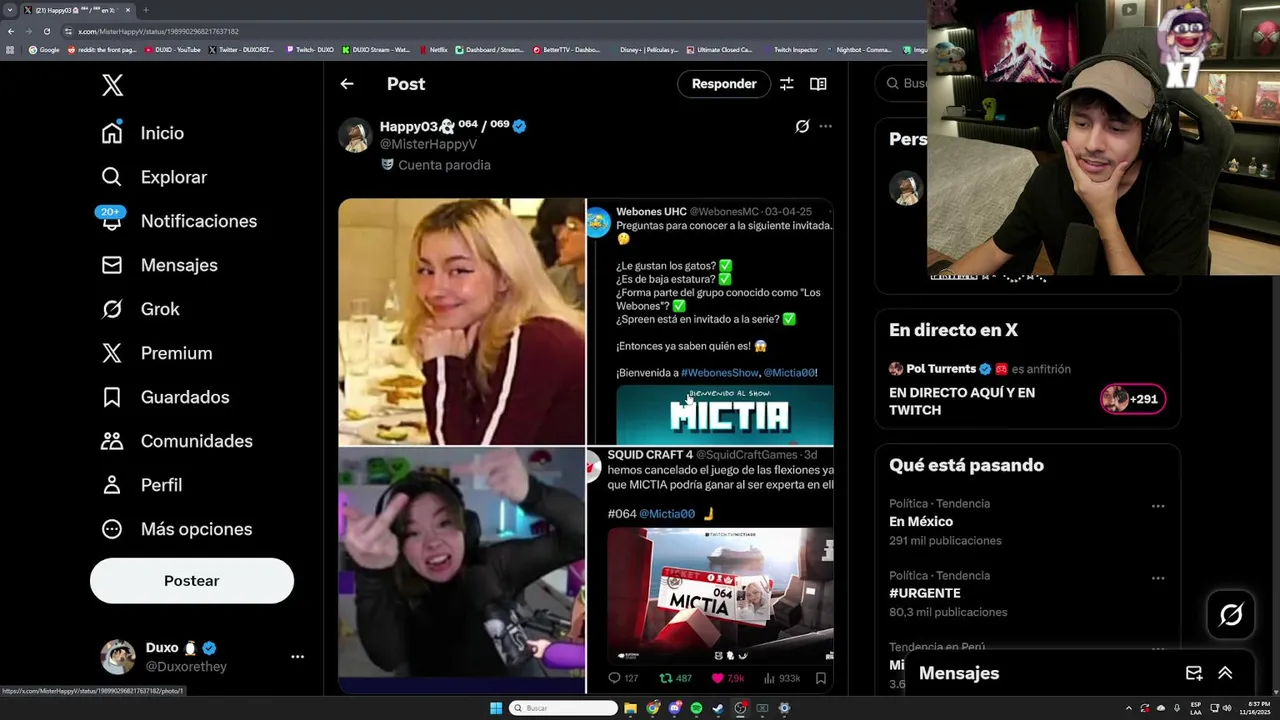Screen dimensions: 1280x720
Task: Click the Duxo profile avatar
Action: (x=118, y=657)
